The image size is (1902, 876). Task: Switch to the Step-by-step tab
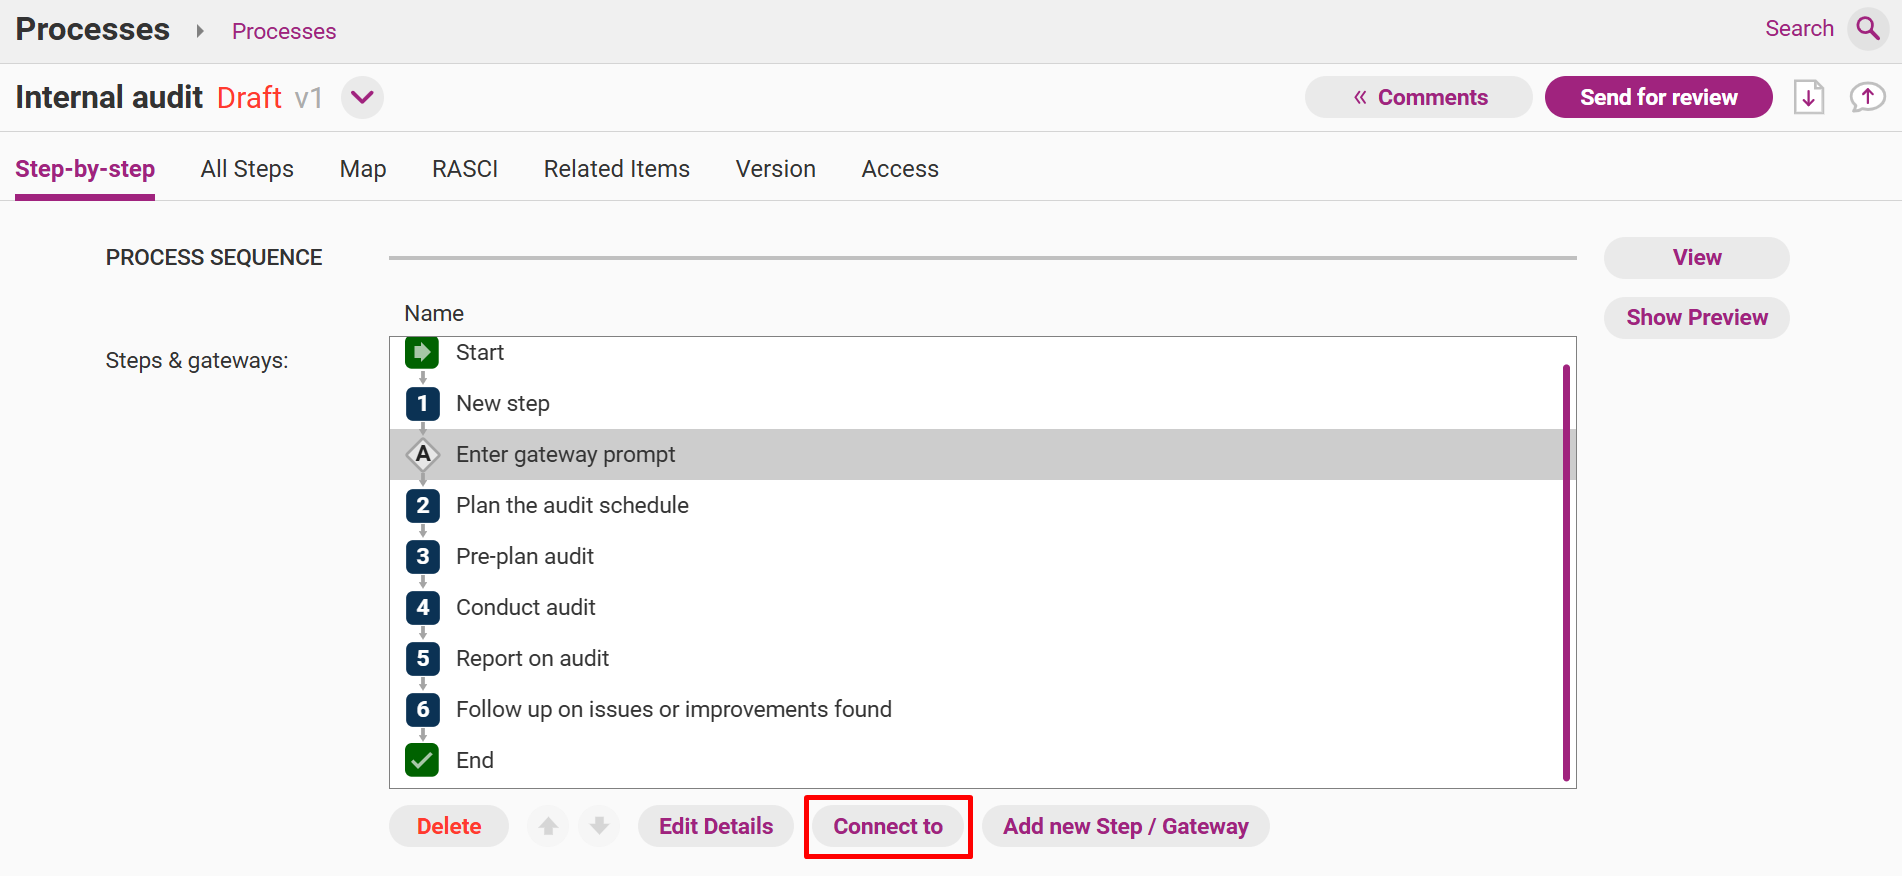(x=85, y=169)
